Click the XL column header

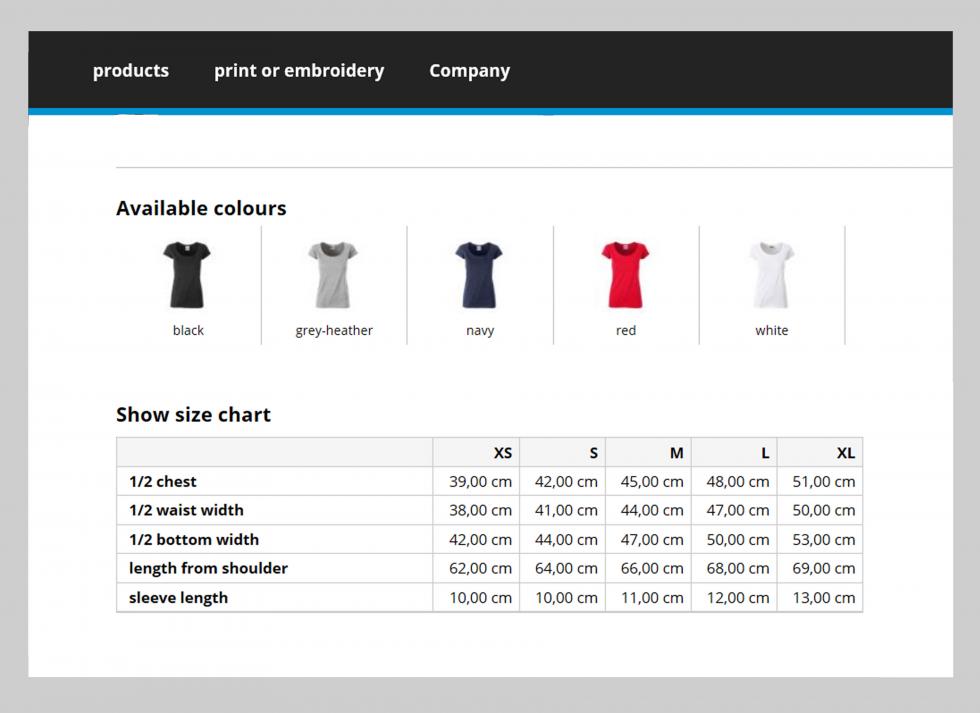[846, 453]
